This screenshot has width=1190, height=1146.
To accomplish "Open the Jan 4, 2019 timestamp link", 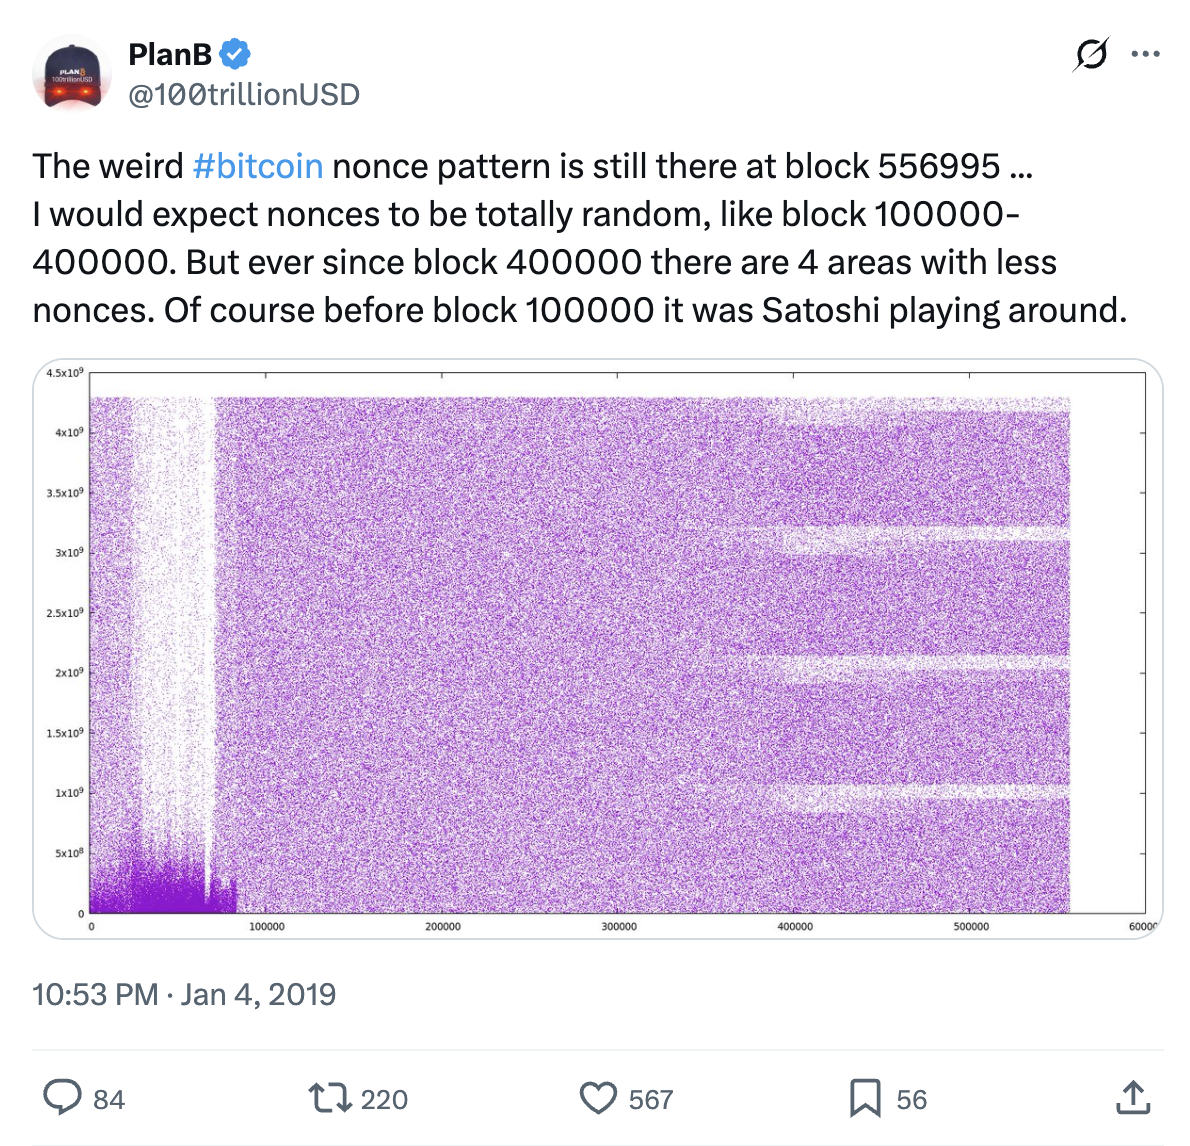I will pos(184,994).
